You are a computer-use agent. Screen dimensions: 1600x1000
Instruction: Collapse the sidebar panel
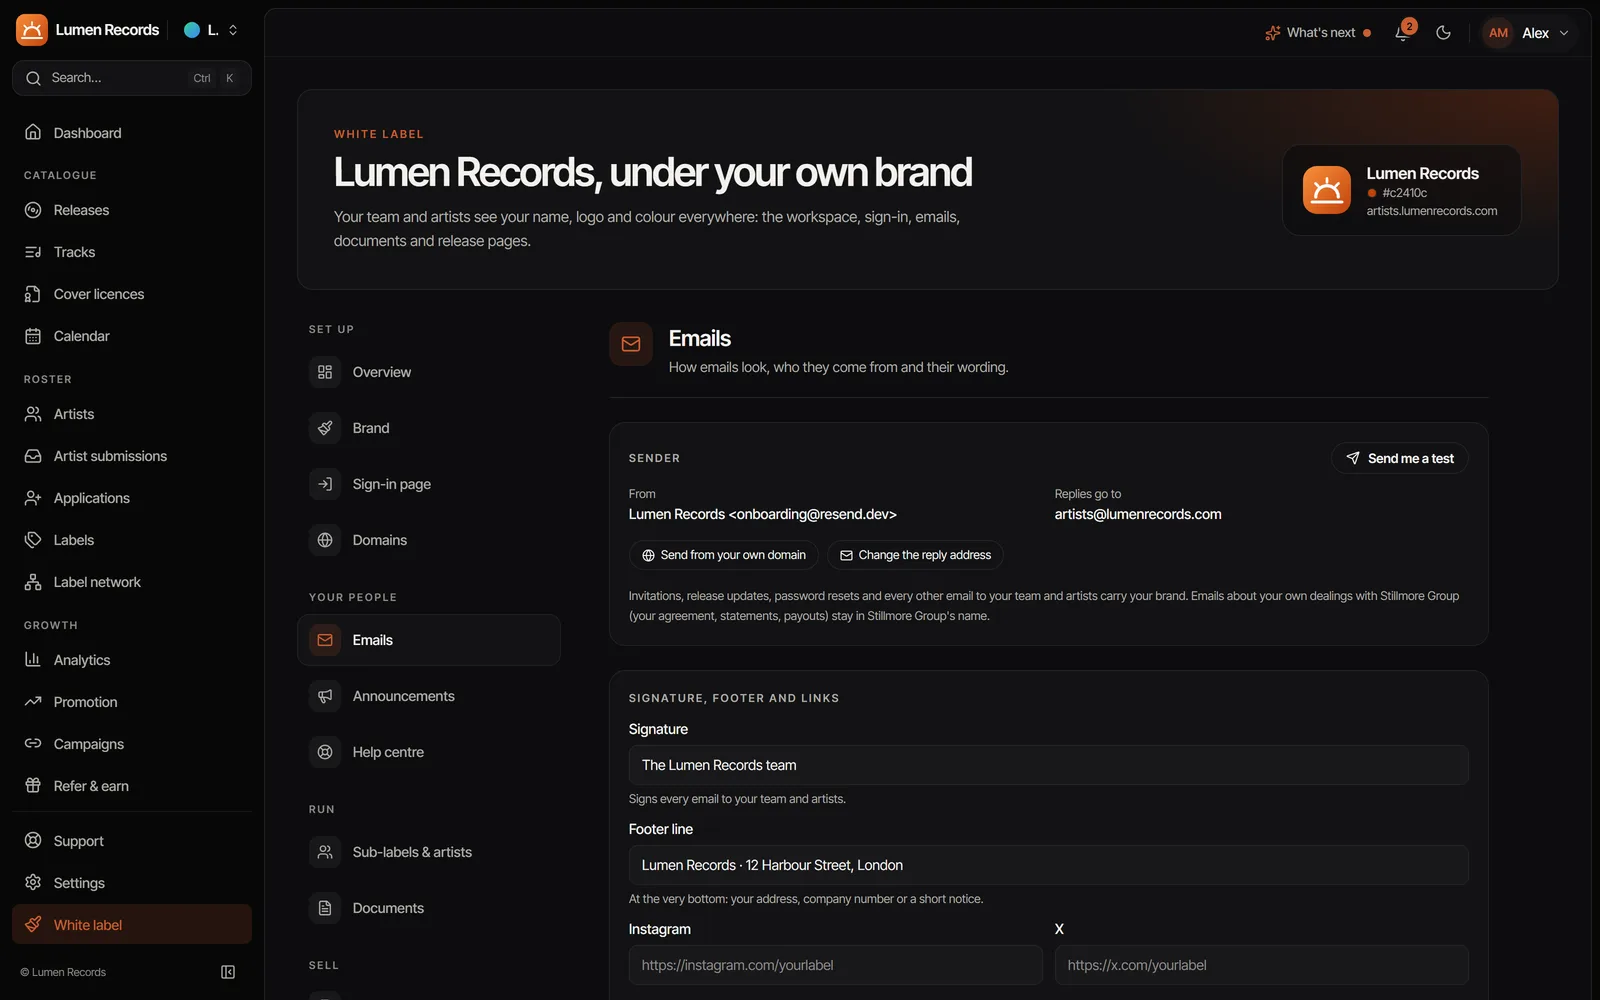[x=228, y=972]
